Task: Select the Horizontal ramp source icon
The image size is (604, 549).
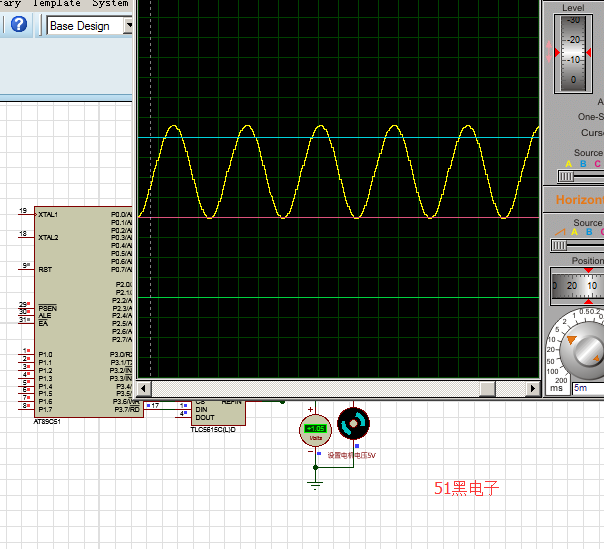Action: pyautogui.click(x=560, y=232)
